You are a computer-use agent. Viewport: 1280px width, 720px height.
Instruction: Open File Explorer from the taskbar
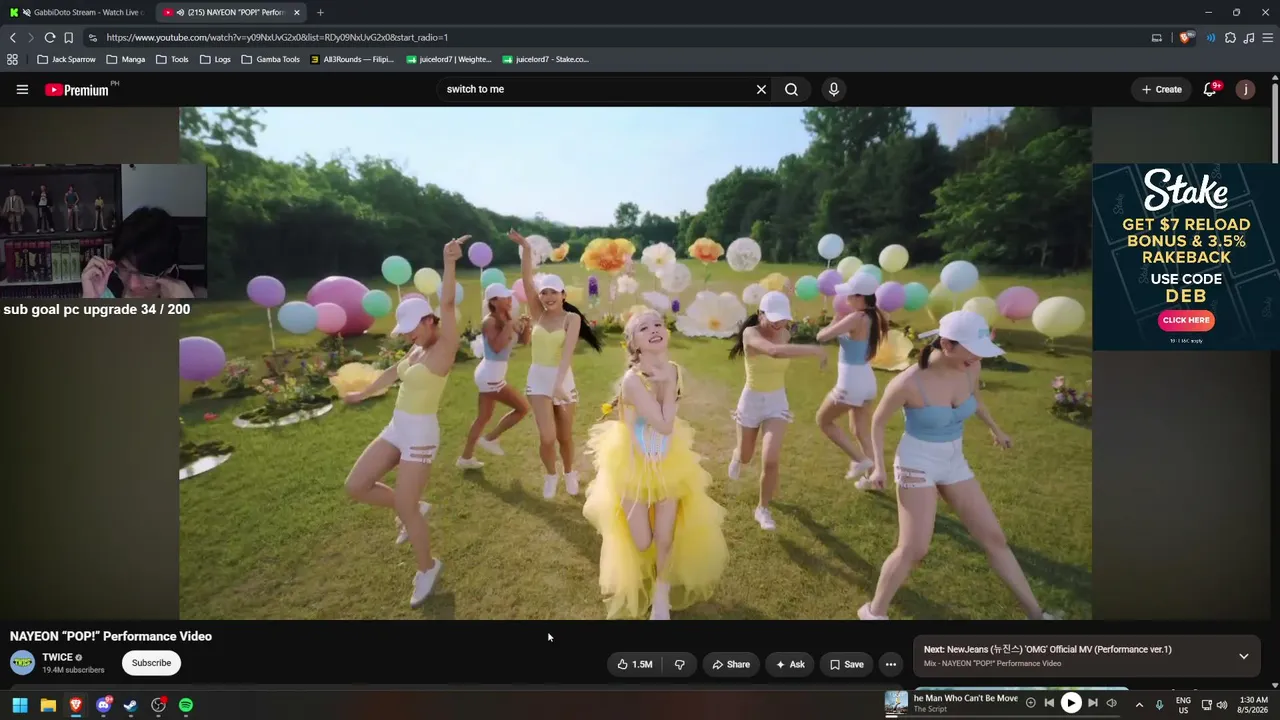point(48,705)
